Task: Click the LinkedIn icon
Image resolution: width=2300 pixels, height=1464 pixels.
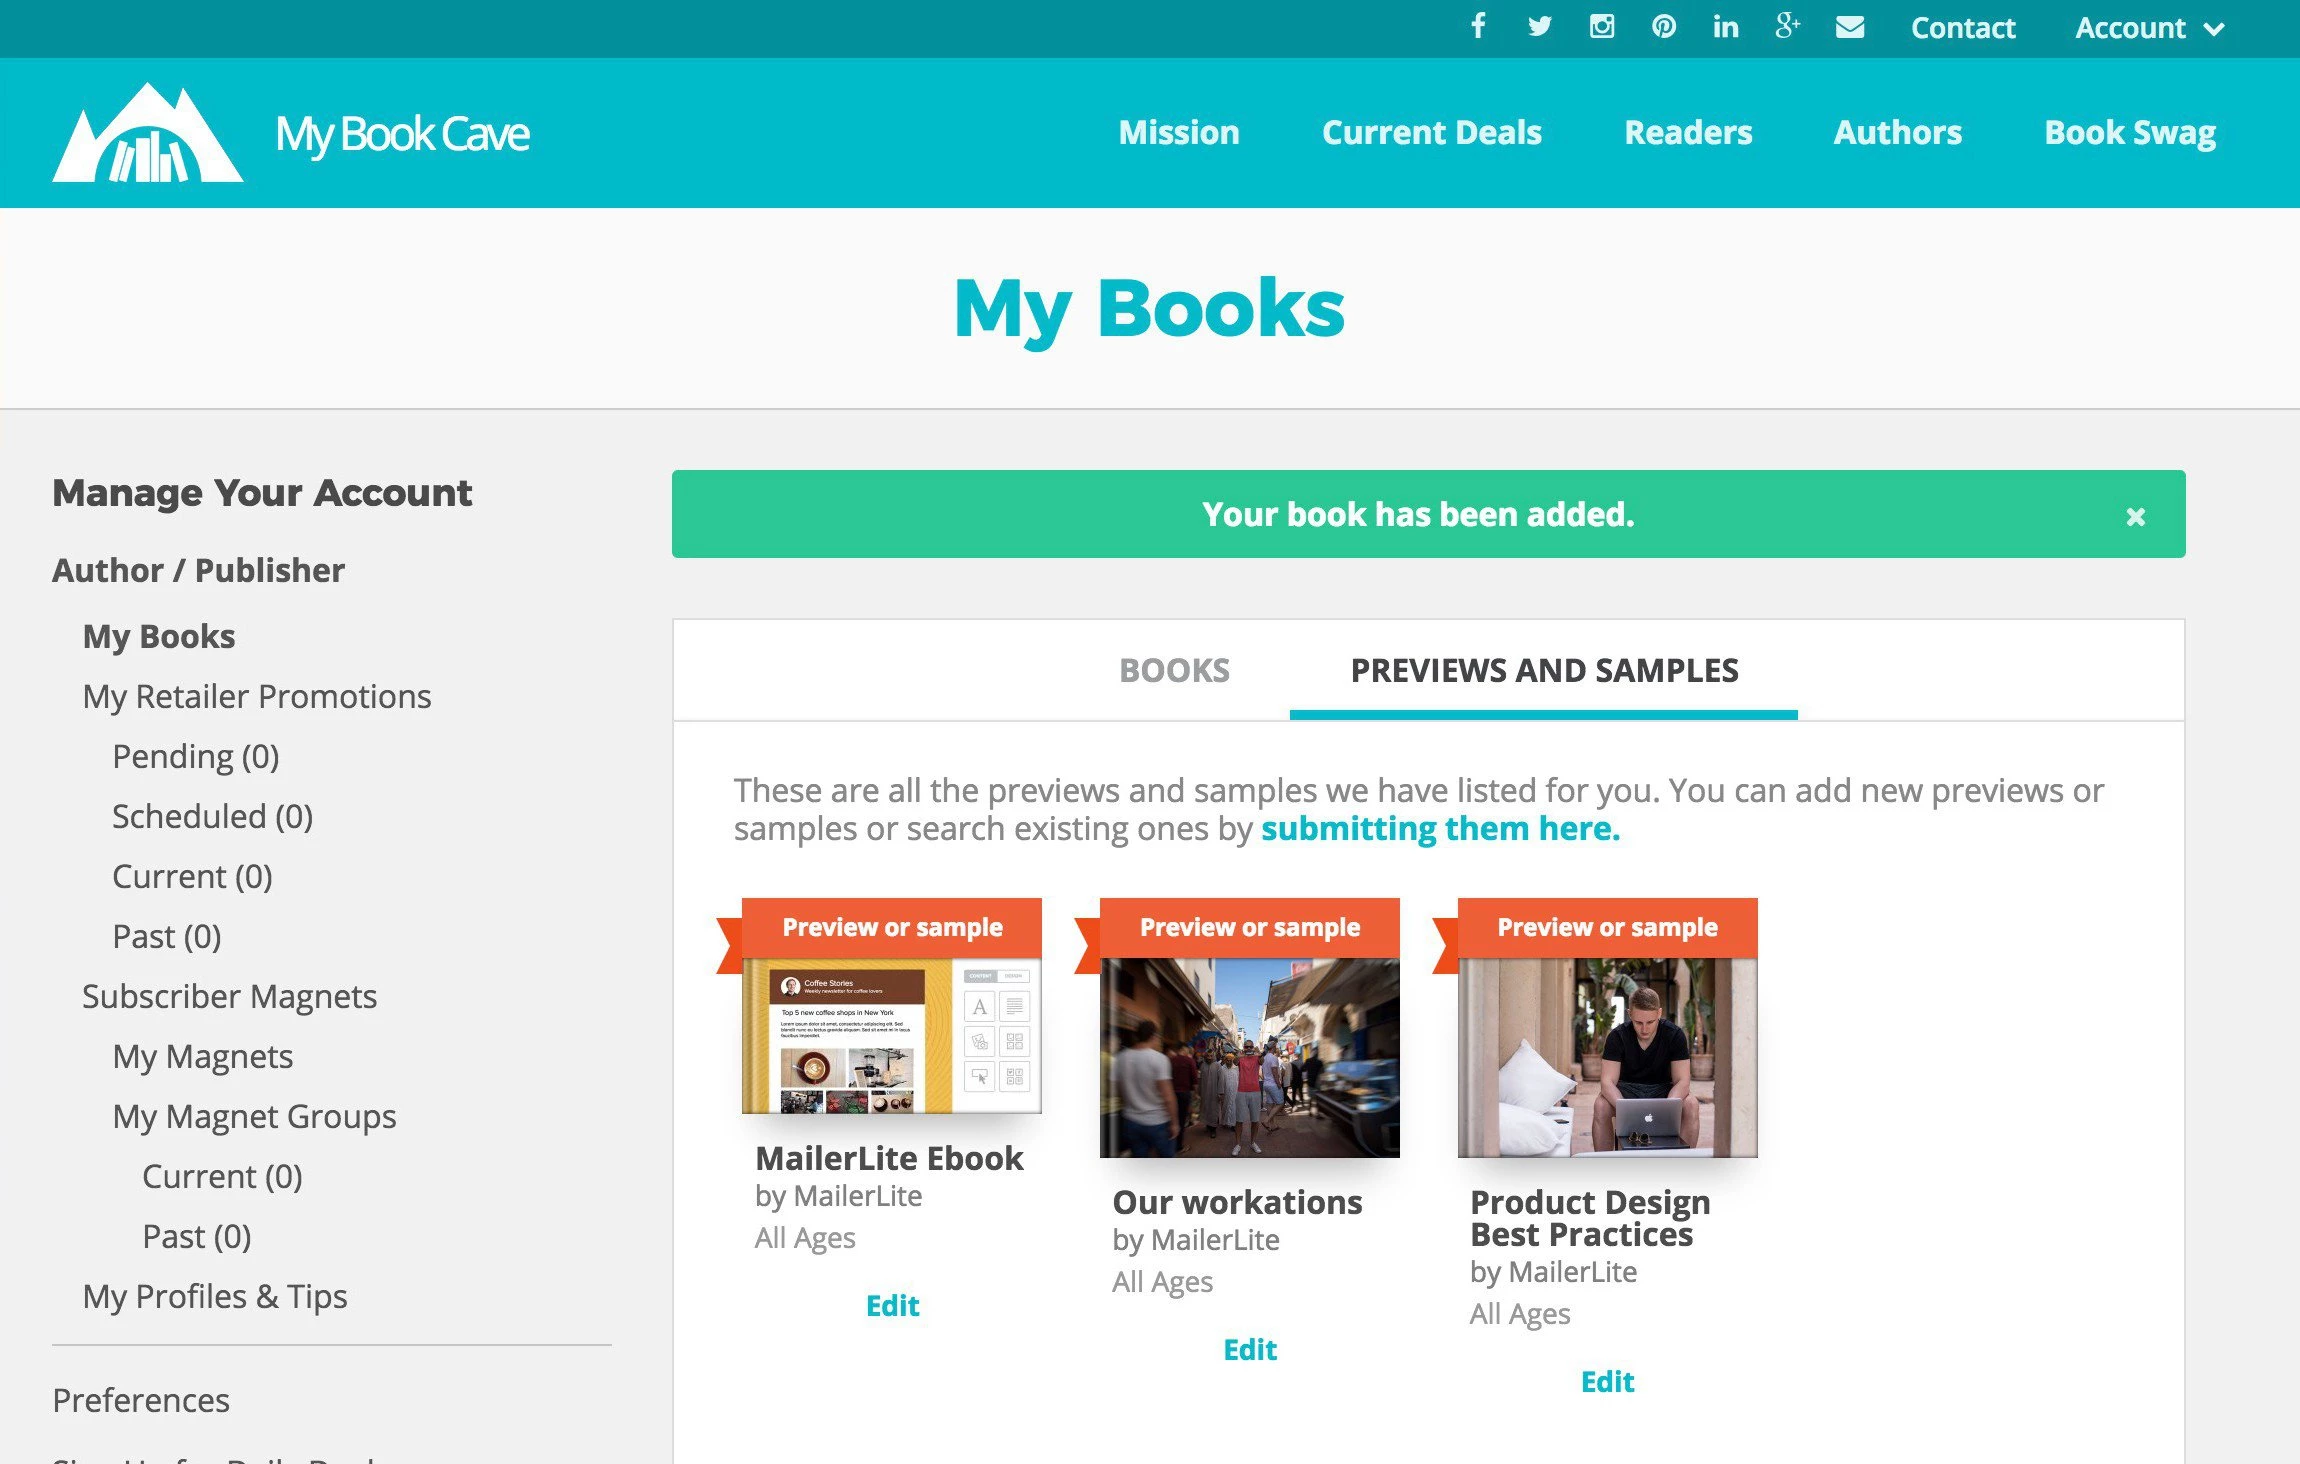Action: coord(1726,27)
